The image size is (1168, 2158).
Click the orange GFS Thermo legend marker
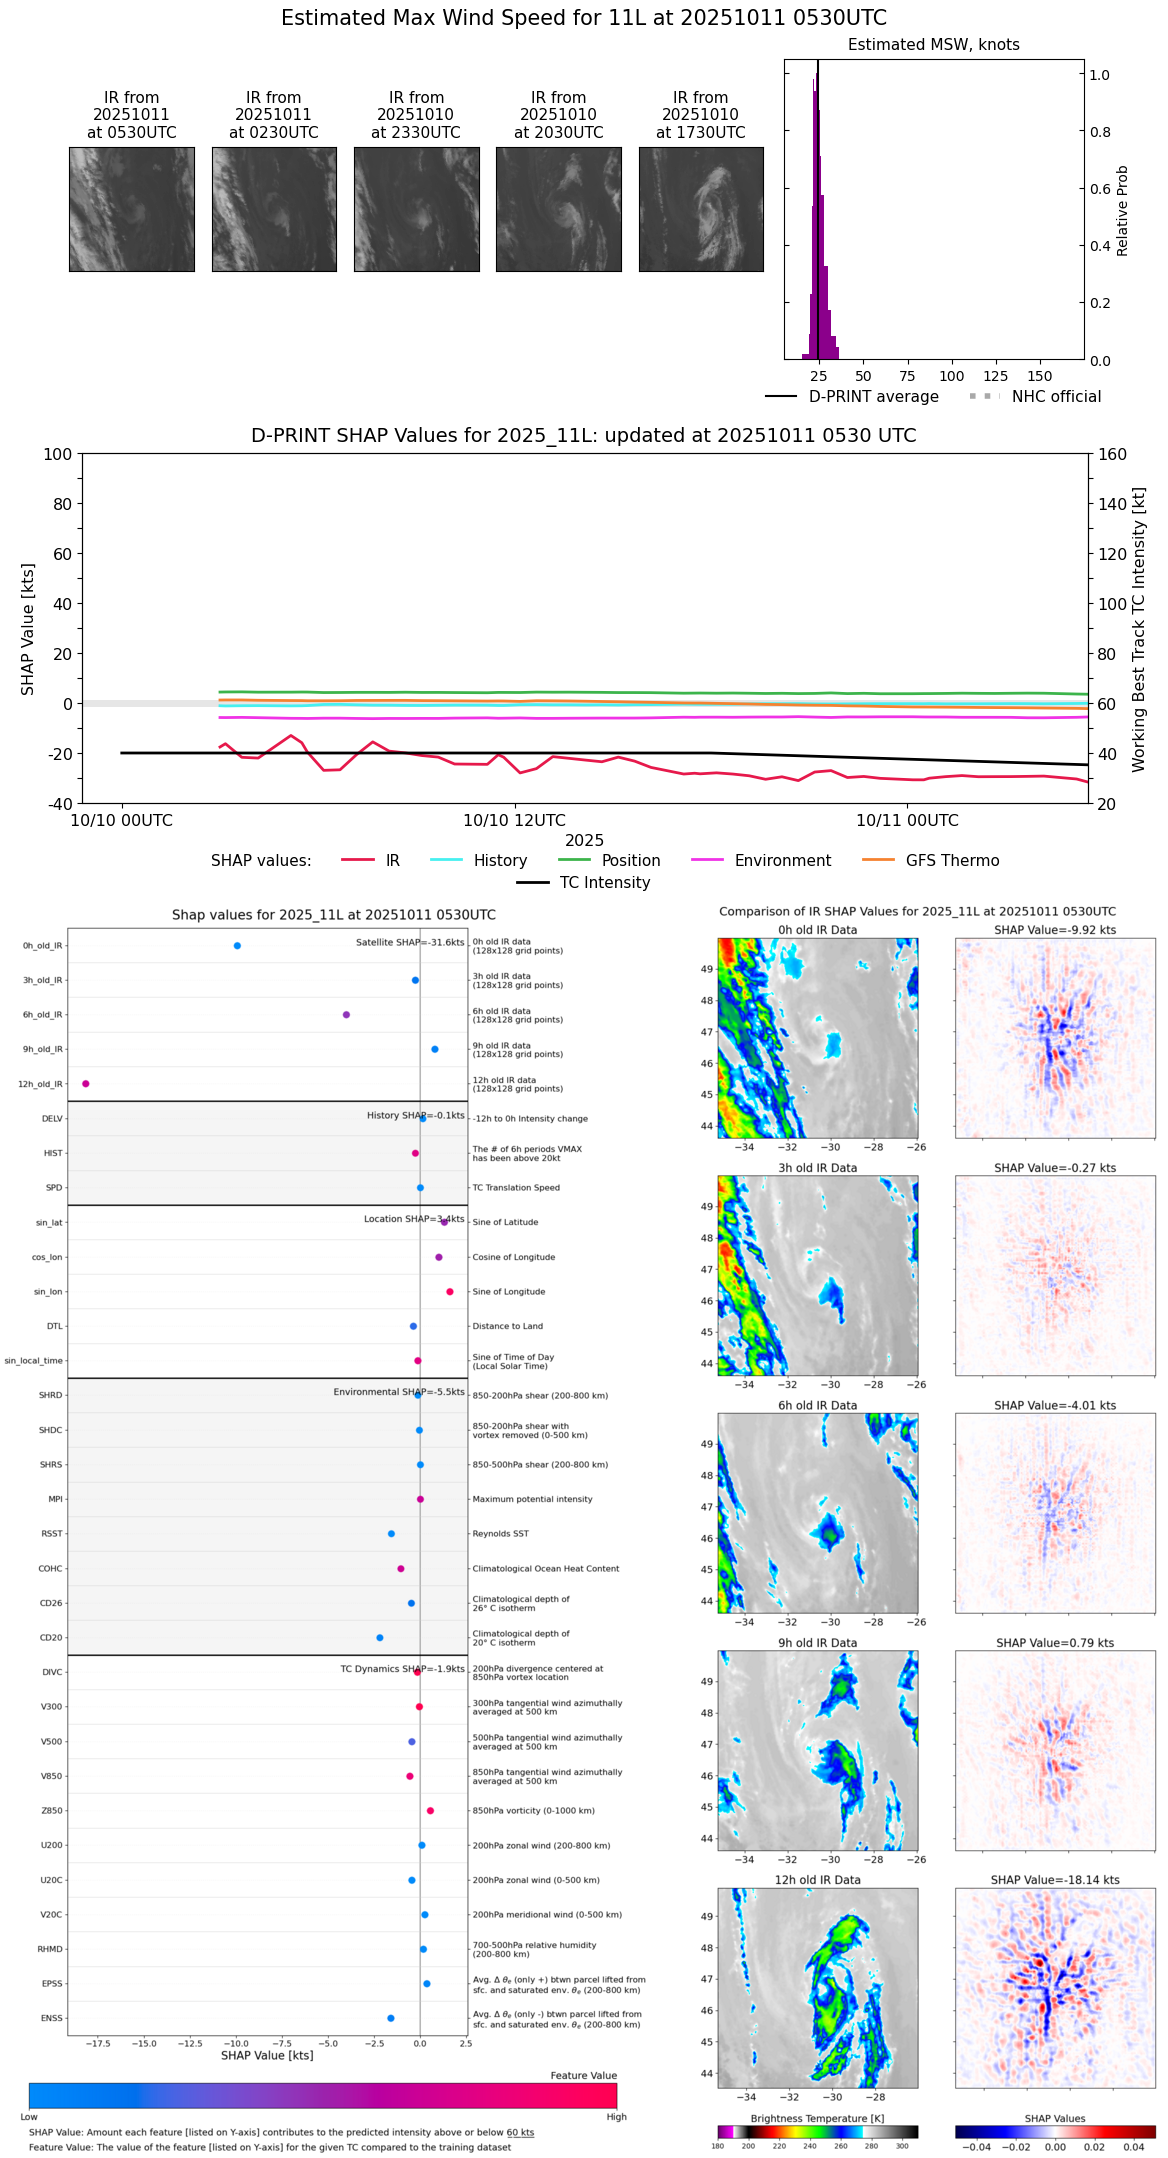click(879, 860)
